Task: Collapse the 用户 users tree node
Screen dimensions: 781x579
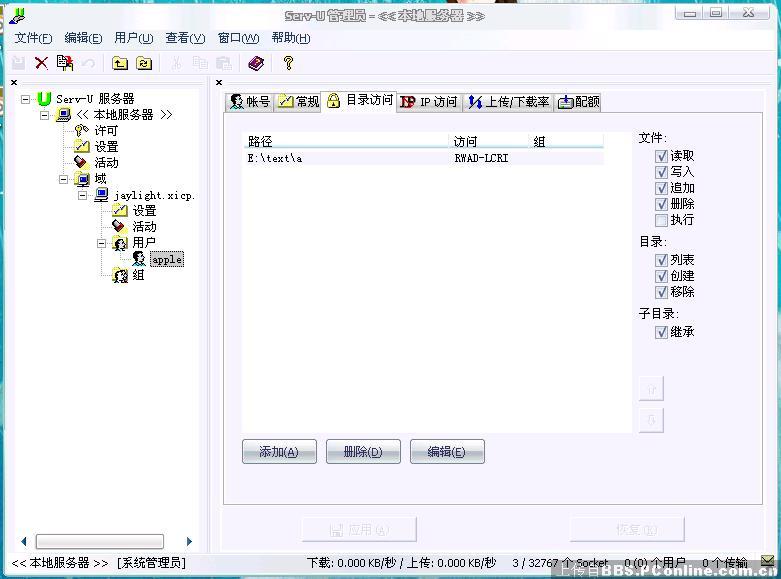Action: (102, 243)
